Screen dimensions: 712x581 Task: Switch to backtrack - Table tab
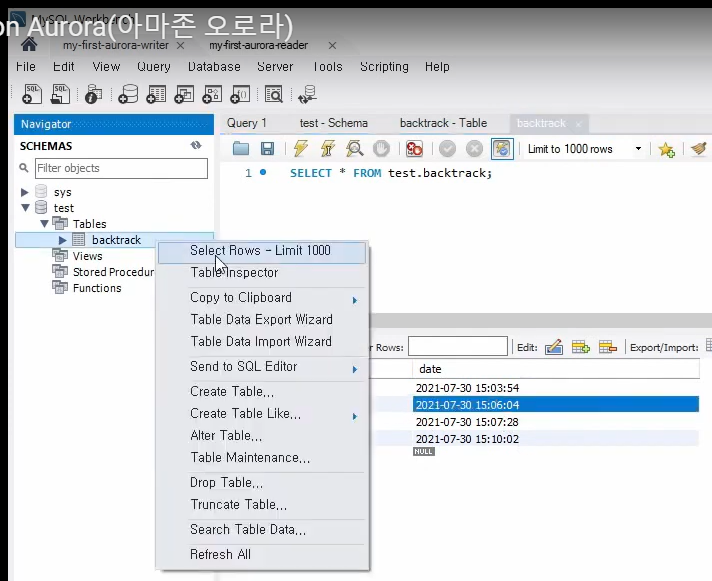443,123
